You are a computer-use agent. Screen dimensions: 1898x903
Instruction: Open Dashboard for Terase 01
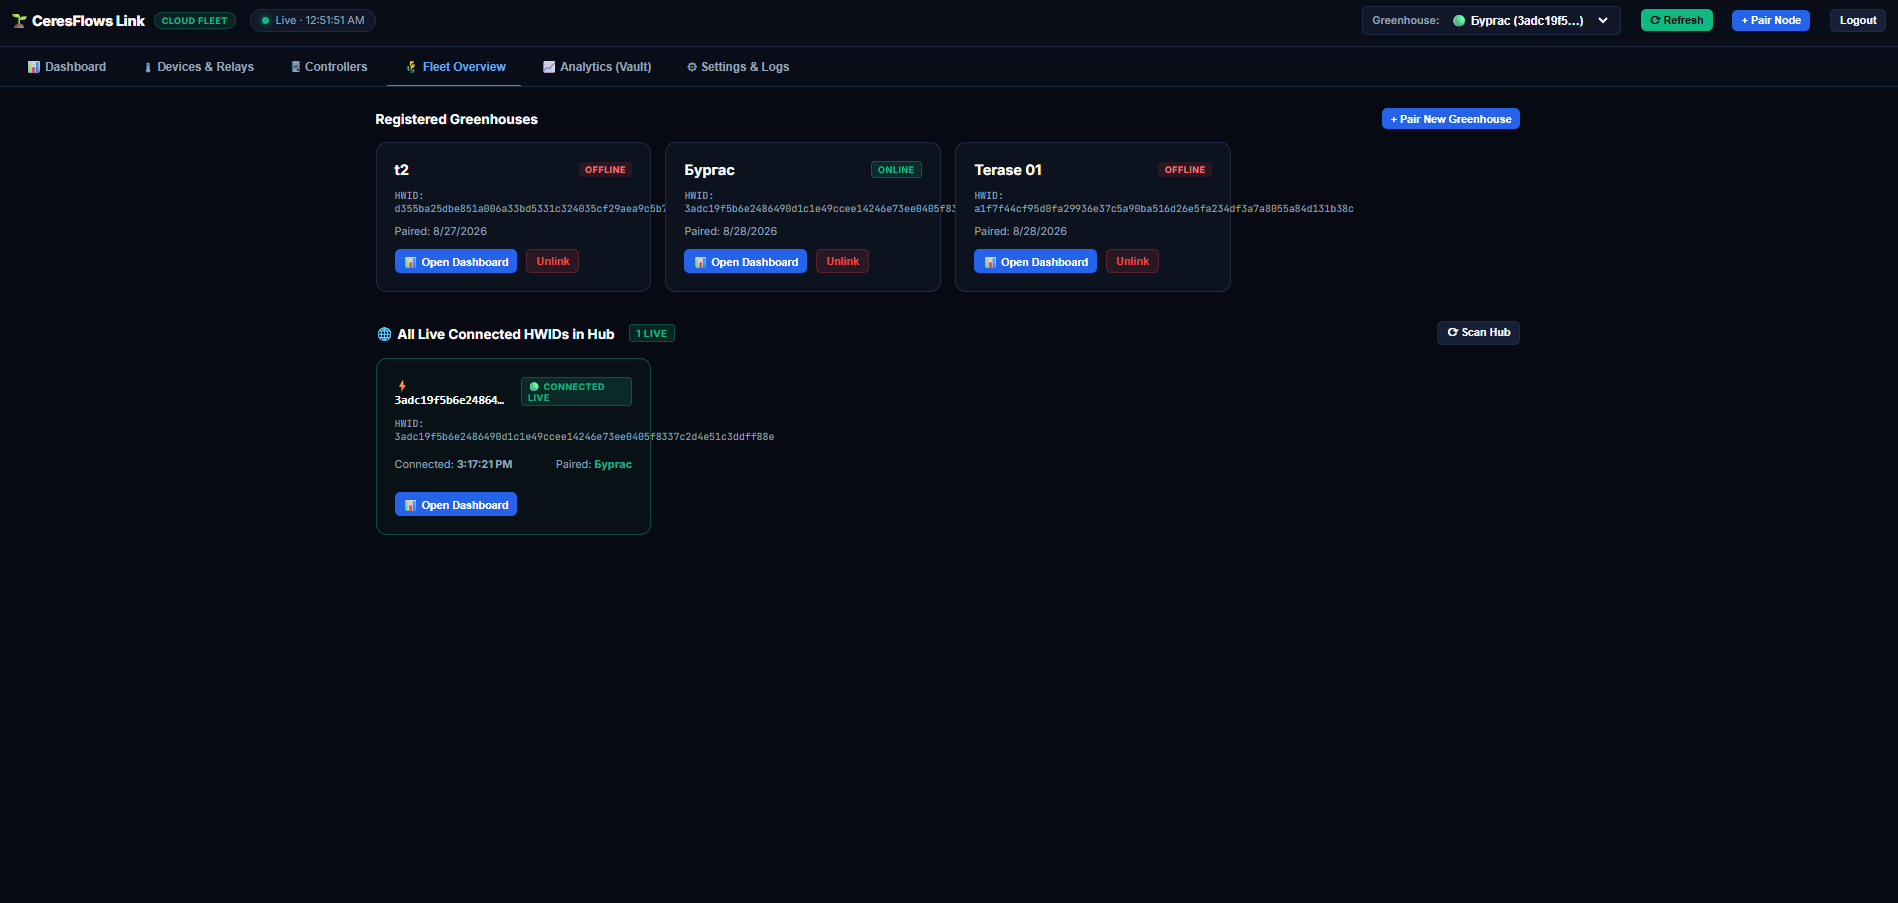tap(1035, 261)
